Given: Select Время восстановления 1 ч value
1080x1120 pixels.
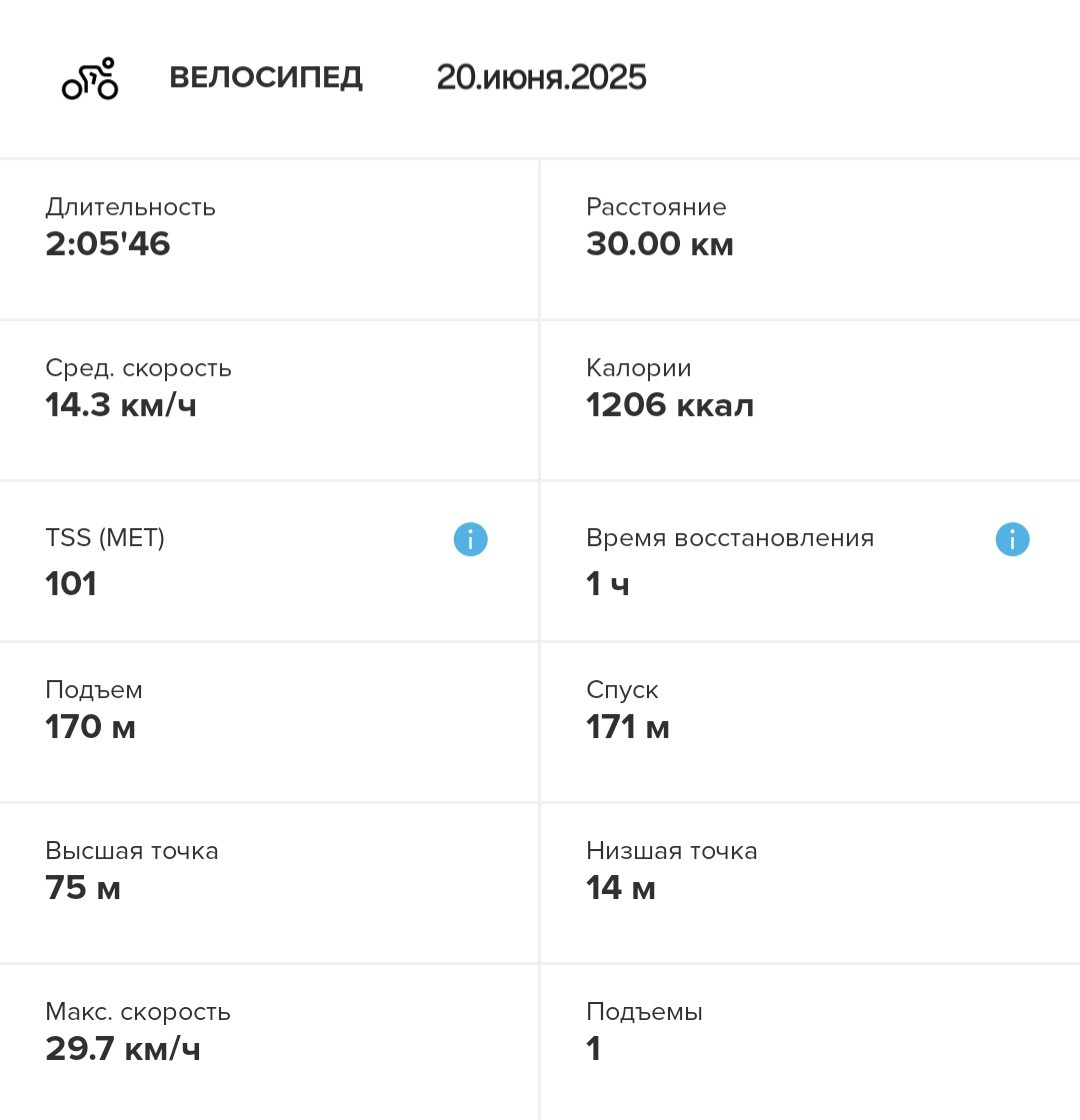Looking at the screenshot, I should [x=608, y=584].
